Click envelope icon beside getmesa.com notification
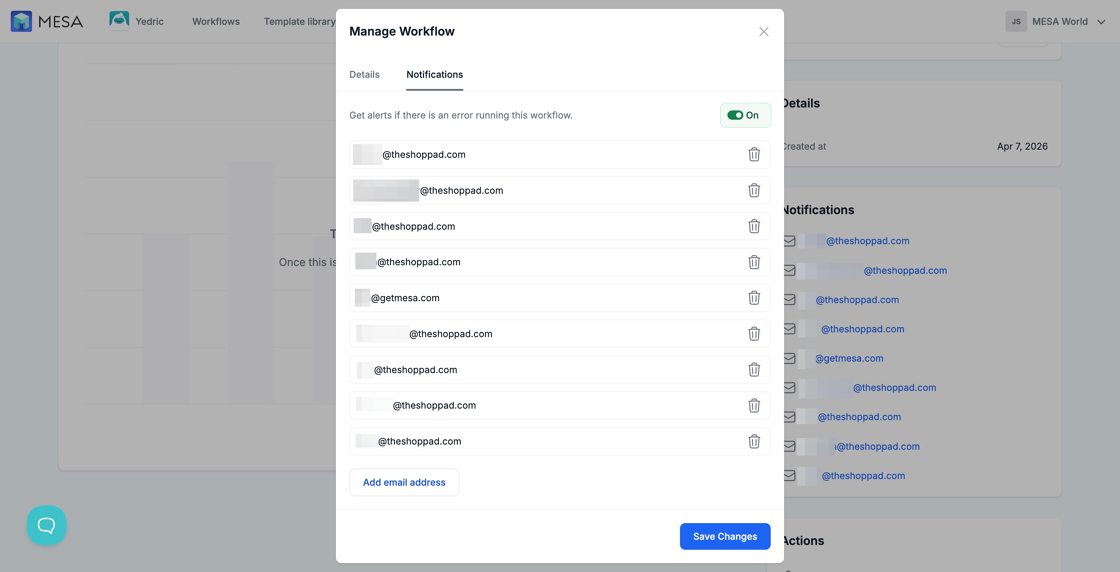The height and width of the screenshot is (572, 1120). [x=790, y=358]
